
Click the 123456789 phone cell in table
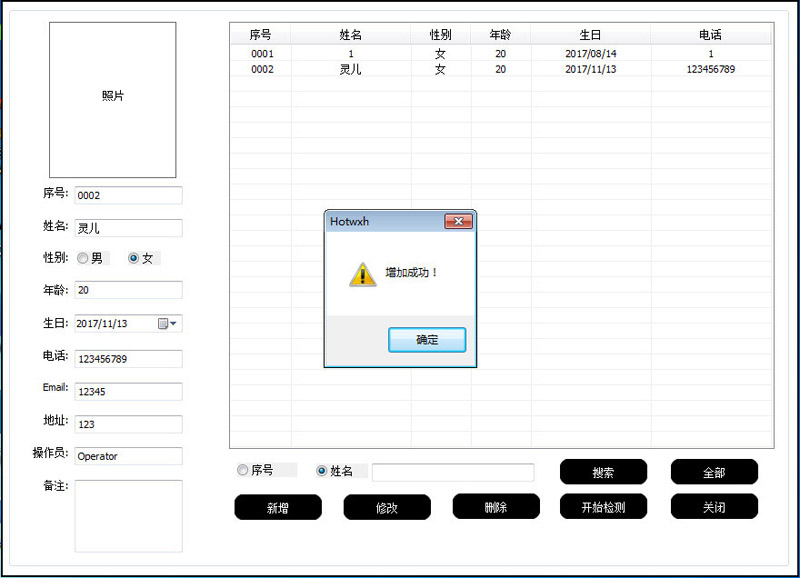point(711,69)
